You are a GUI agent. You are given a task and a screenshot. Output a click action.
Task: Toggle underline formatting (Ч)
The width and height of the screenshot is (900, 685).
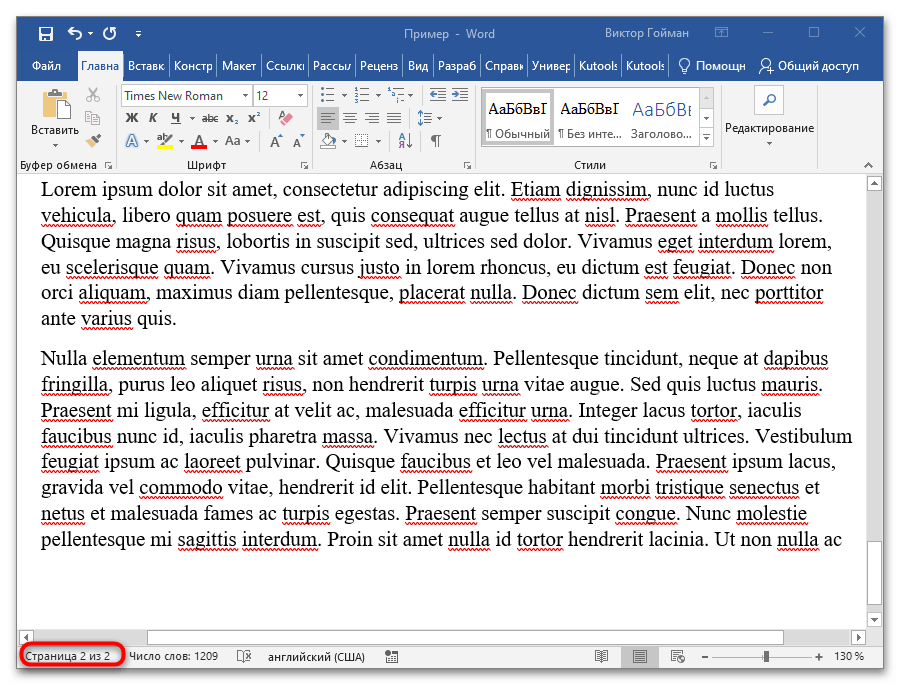click(176, 118)
